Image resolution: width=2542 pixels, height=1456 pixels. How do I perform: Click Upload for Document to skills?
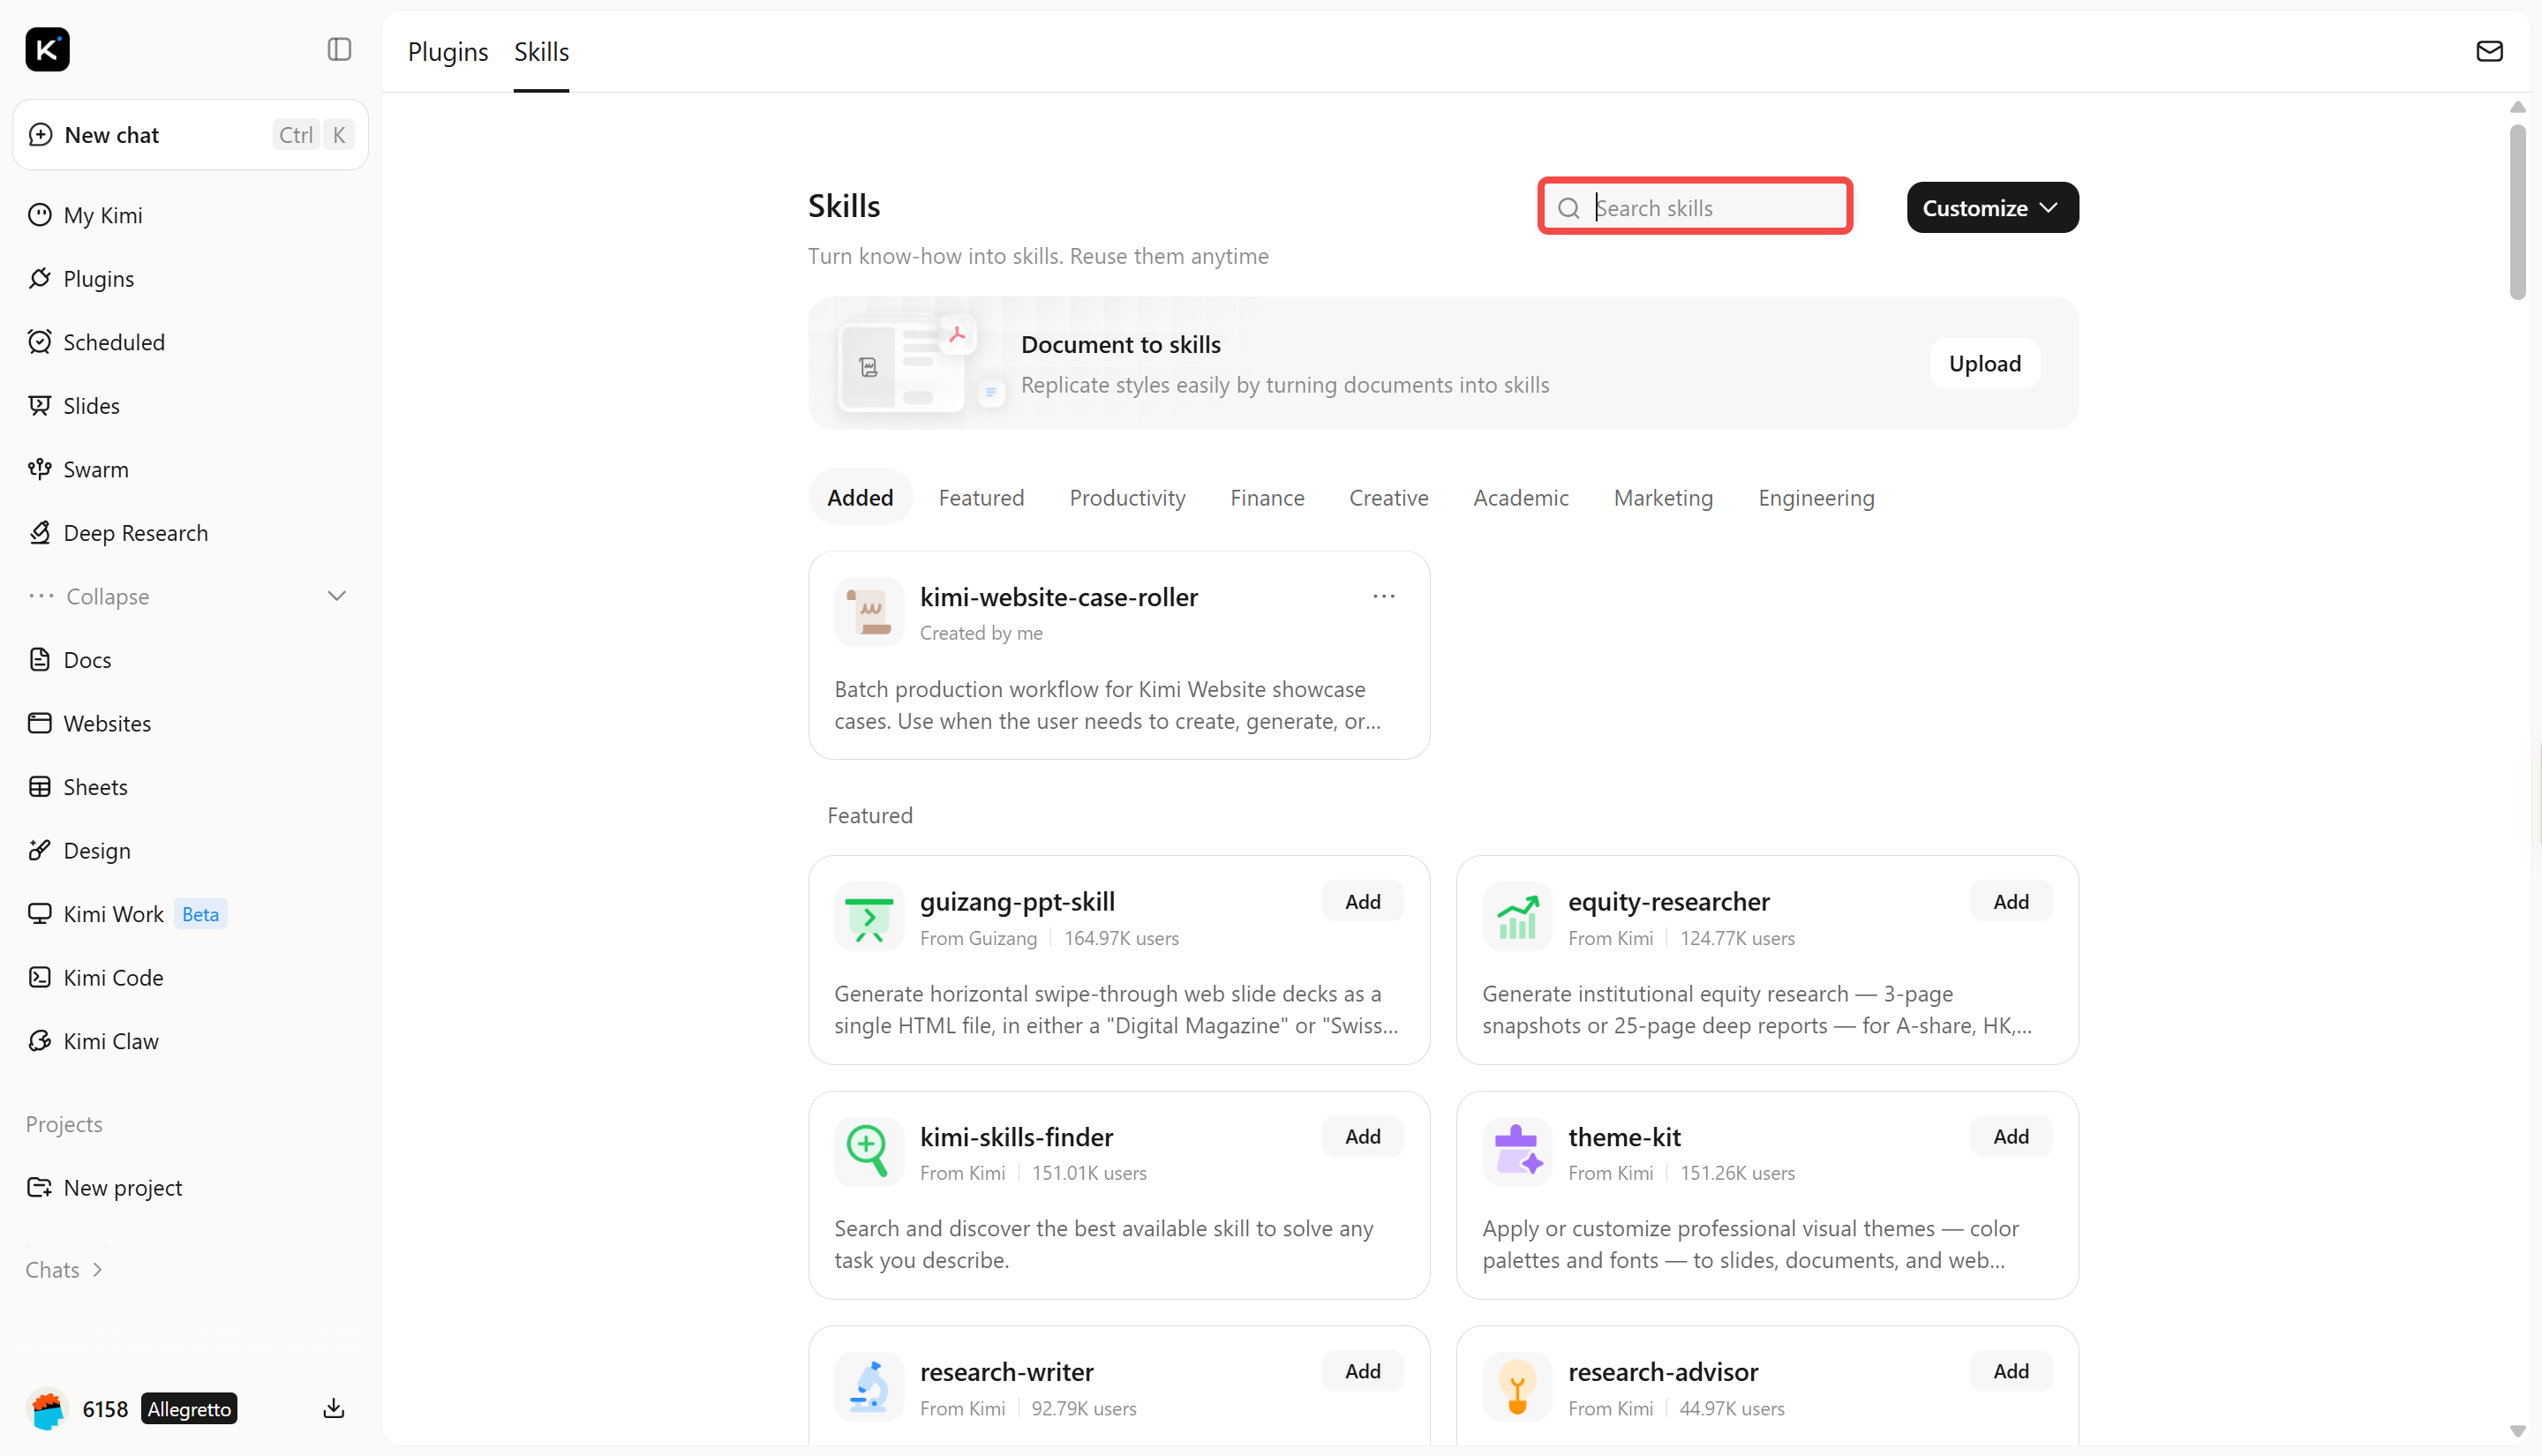pyautogui.click(x=1984, y=364)
